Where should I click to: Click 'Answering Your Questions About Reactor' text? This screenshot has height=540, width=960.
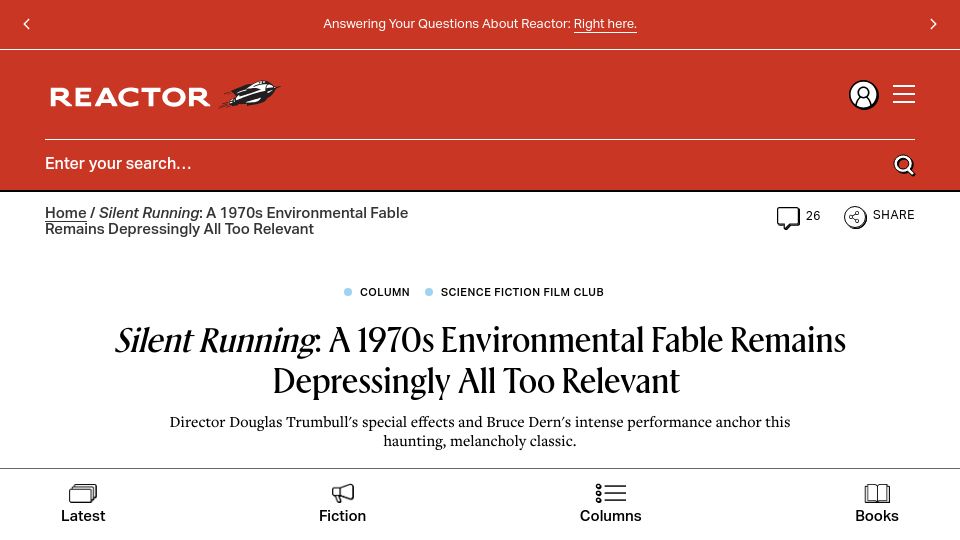pyautogui.click(x=446, y=24)
